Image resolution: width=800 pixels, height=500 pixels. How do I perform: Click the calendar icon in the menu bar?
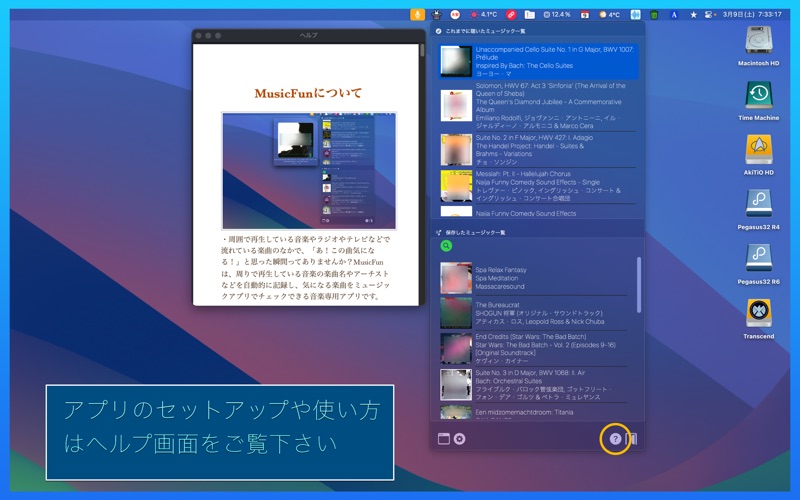point(585,14)
